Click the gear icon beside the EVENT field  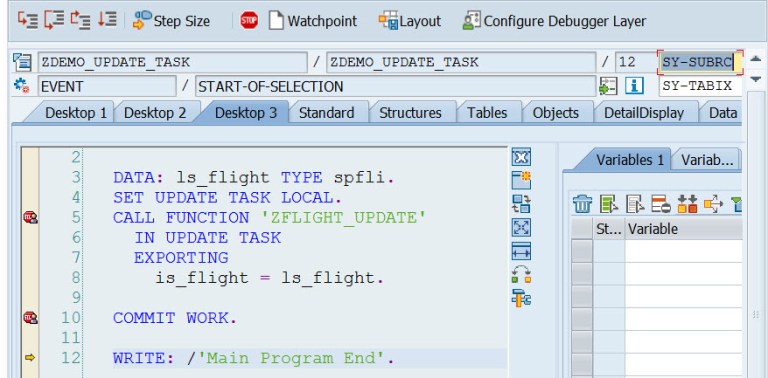click(22, 86)
